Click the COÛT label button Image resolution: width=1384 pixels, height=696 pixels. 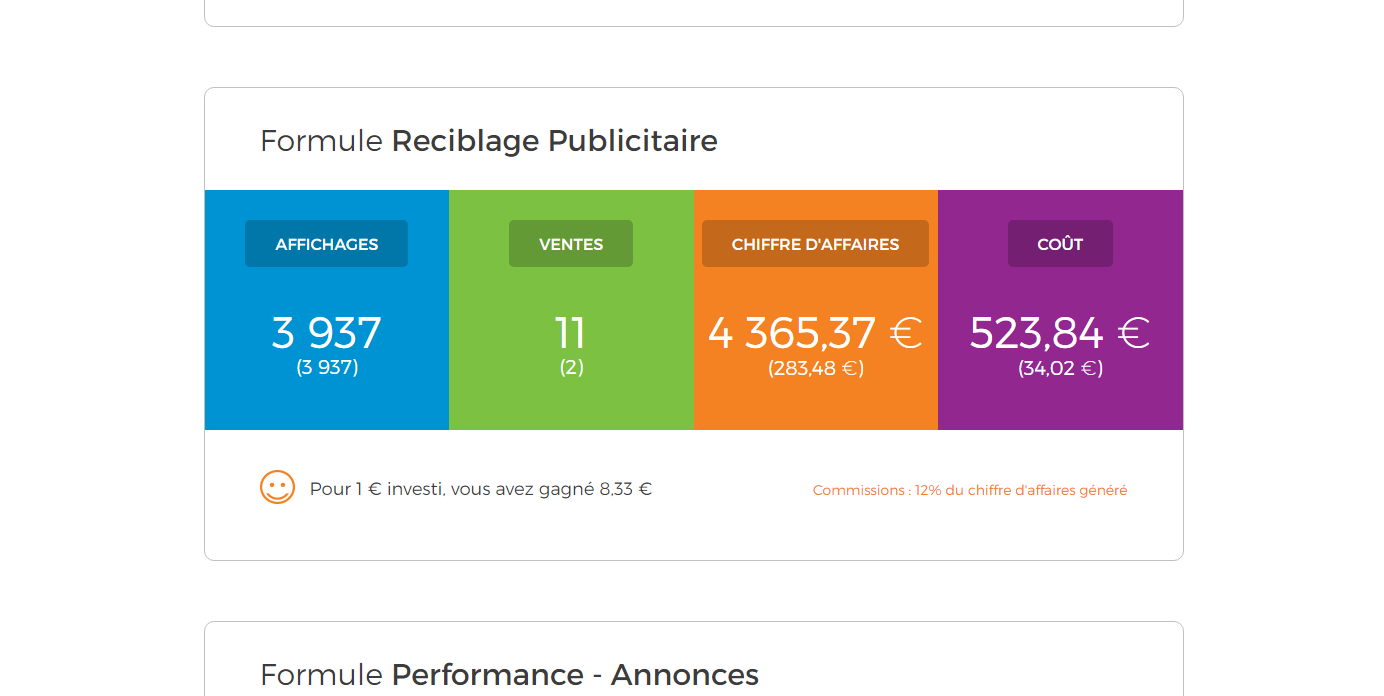[x=1060, y=244]
